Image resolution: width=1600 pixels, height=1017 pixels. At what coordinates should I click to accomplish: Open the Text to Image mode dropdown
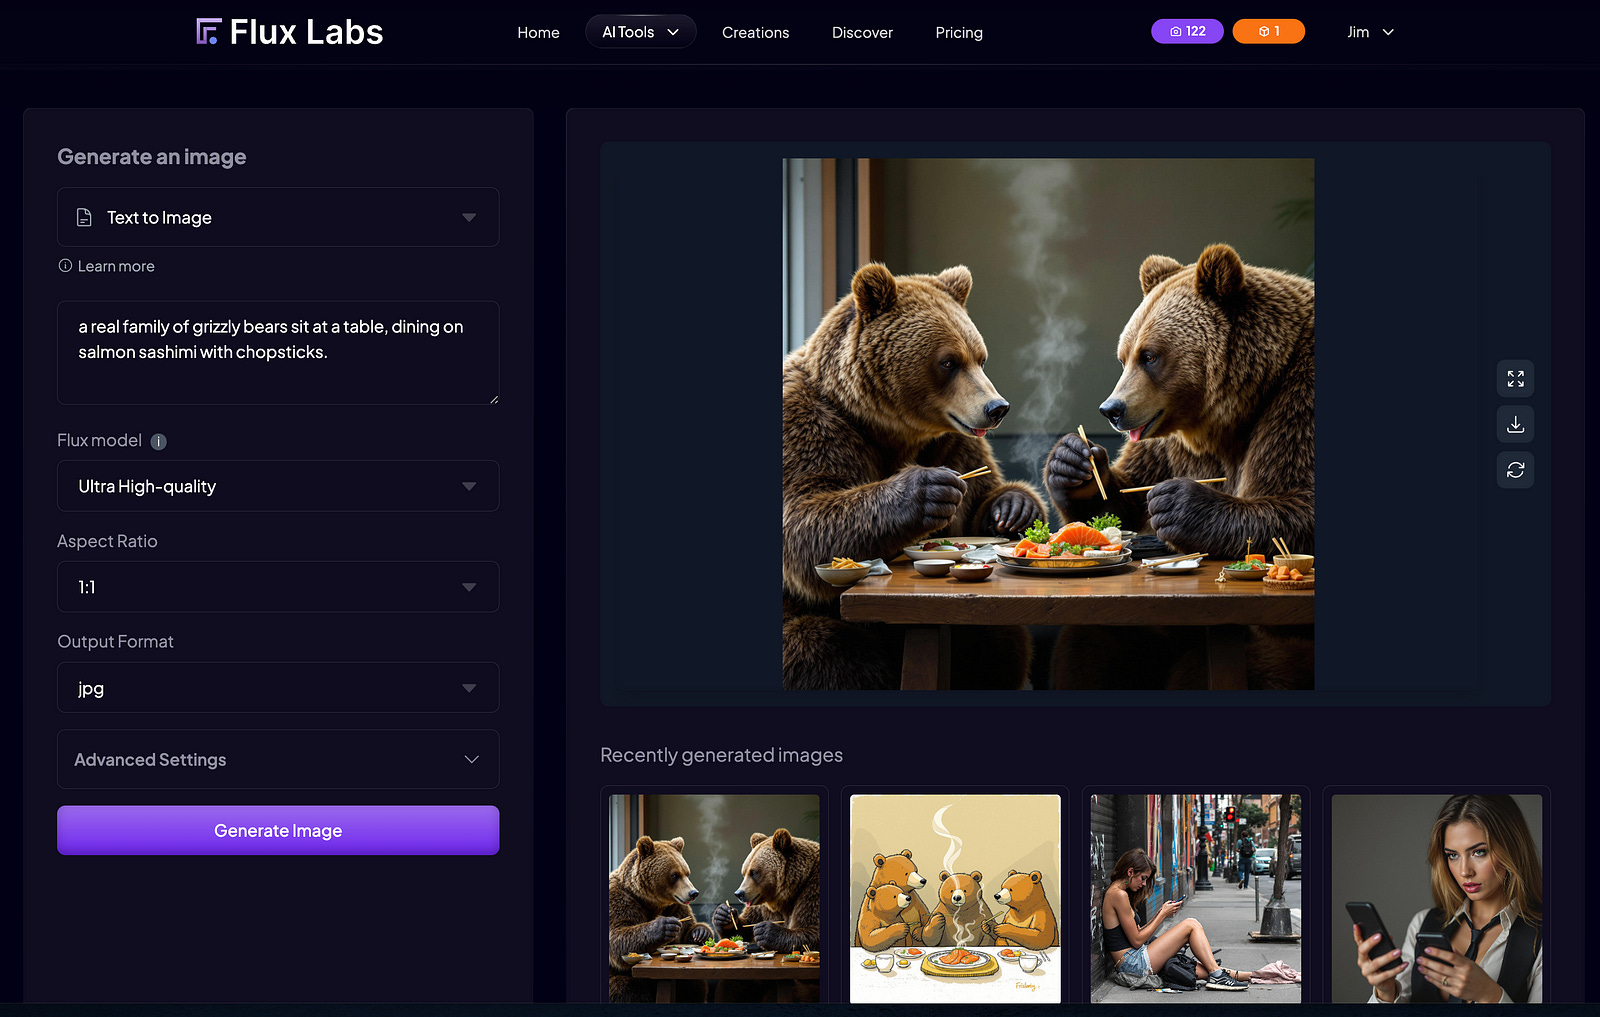(x=277, y=217)
